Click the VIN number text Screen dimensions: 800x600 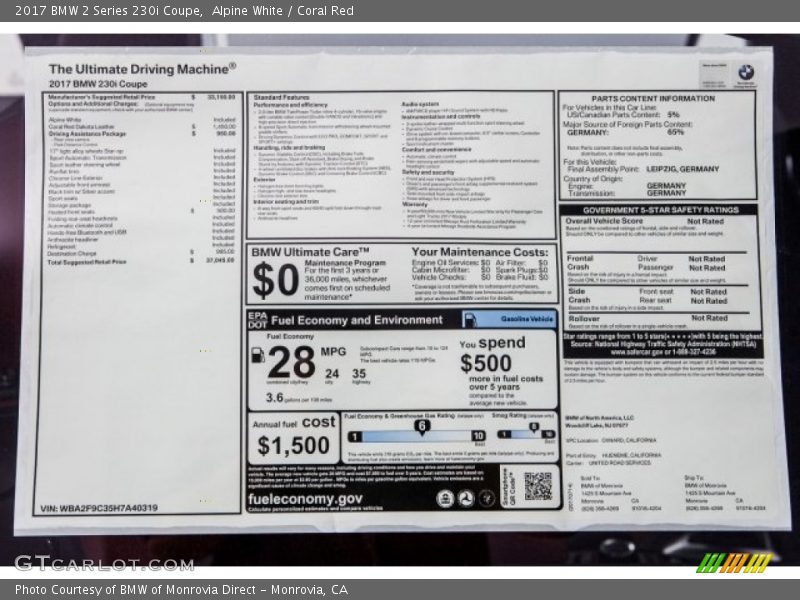click(99, 508)
